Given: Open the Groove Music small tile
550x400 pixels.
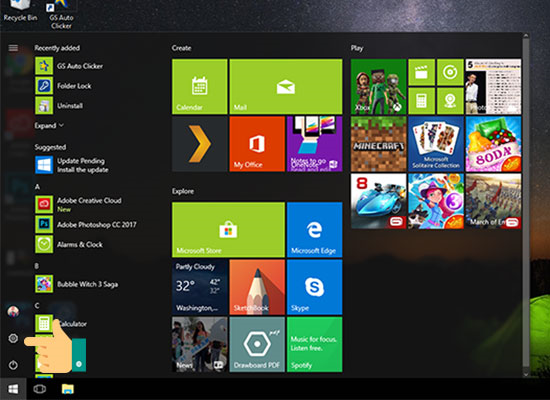Looking at the screenshot, I should point(450,72).
